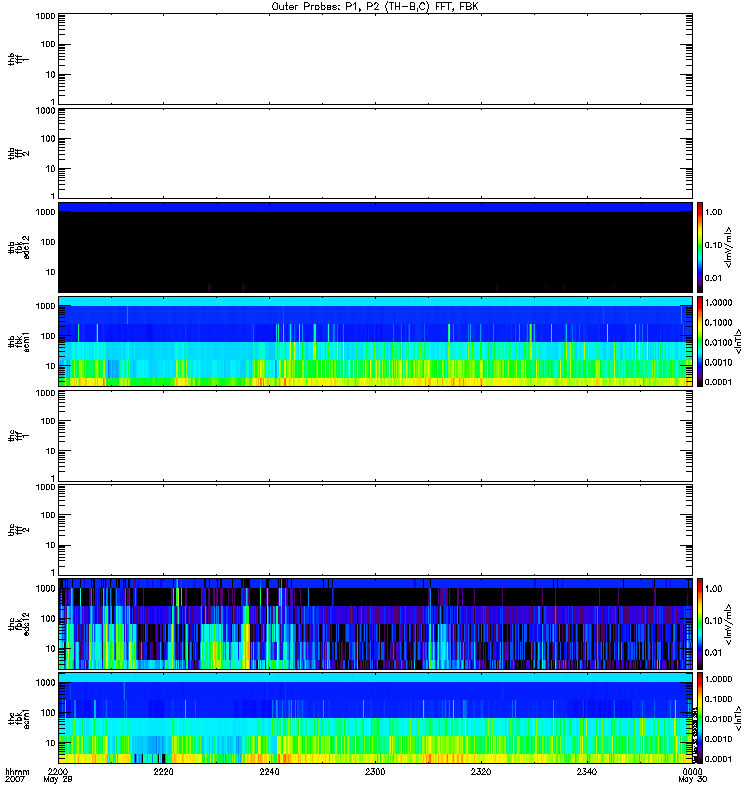
Task: Click the '1' tick of thc fff 2
Action: [x=53, y=572]
